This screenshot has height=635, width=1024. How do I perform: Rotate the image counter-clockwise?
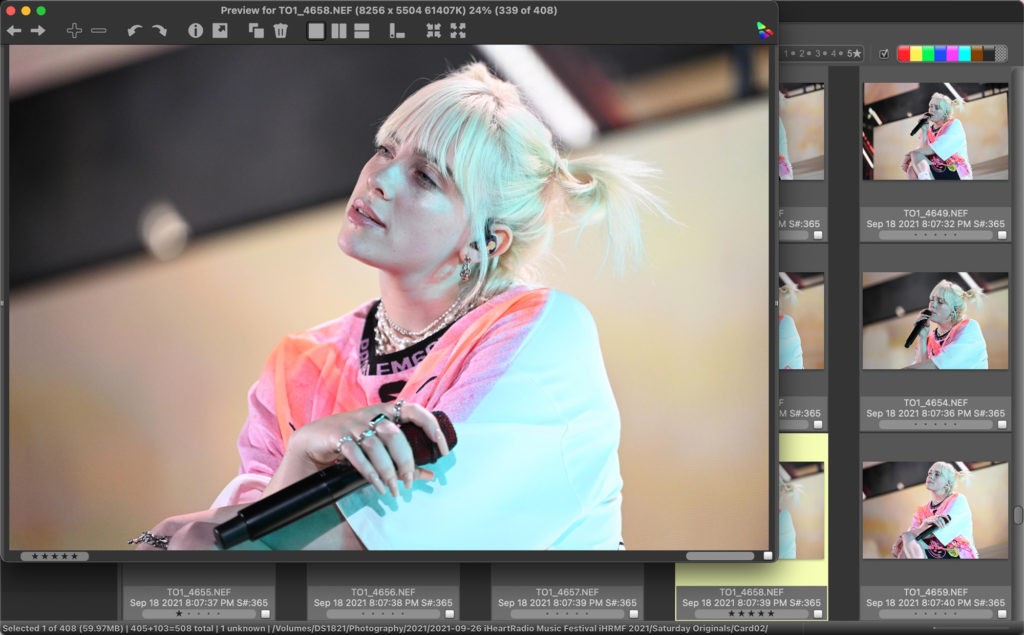click(135, 31)
